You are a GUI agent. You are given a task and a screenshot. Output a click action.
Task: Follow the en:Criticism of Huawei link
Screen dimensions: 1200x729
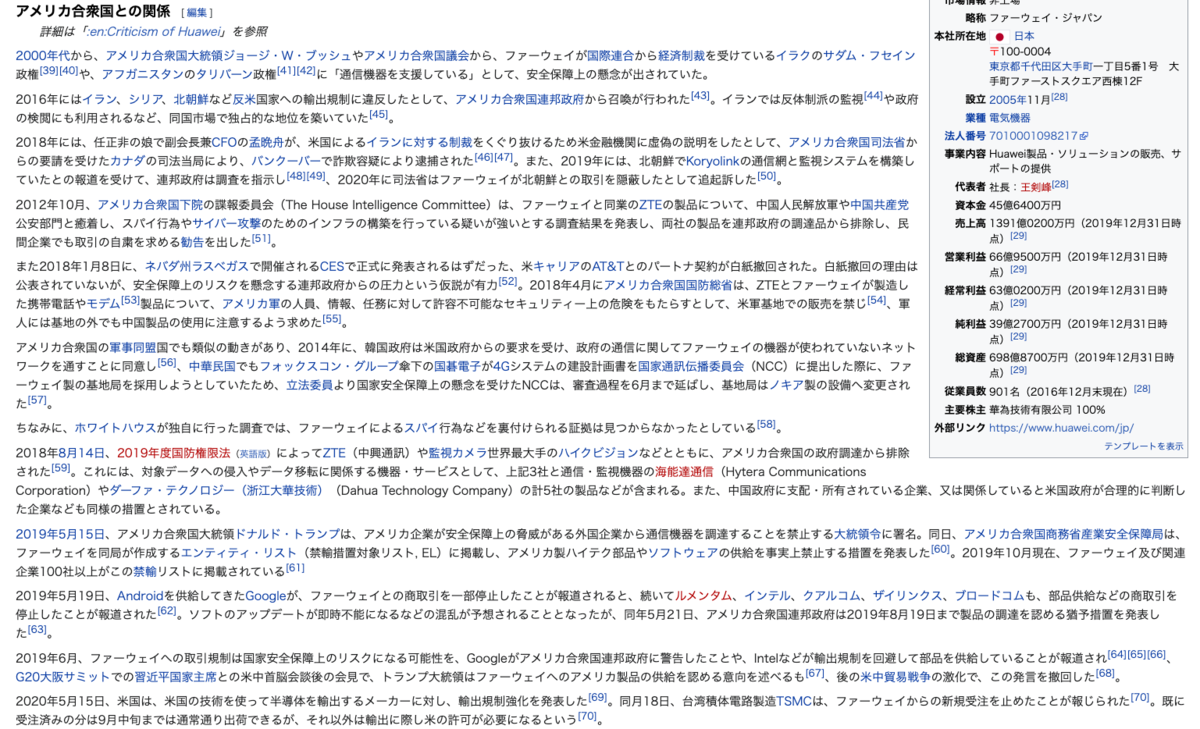[154, 32]
